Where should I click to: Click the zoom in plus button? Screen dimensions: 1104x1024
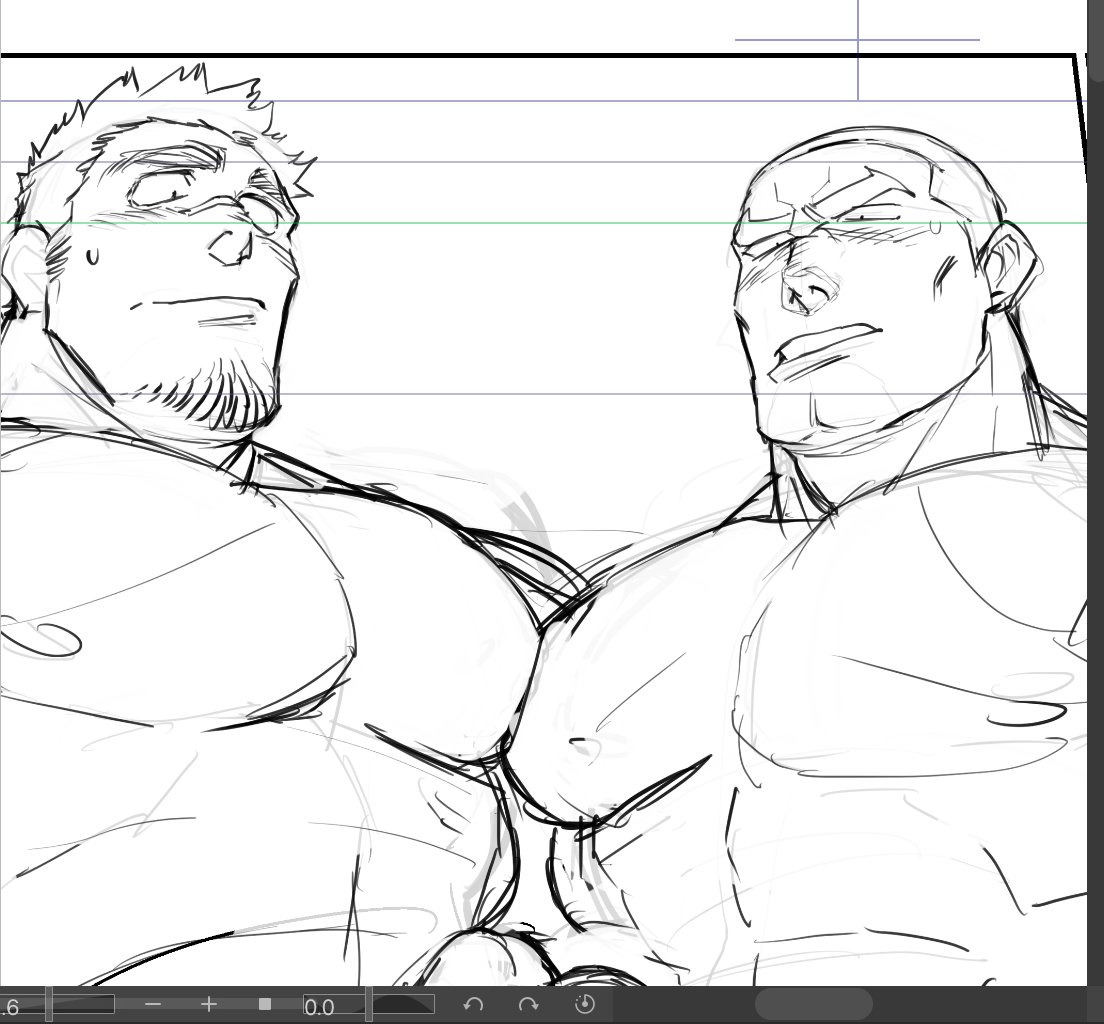click(x=208, y=1004)
